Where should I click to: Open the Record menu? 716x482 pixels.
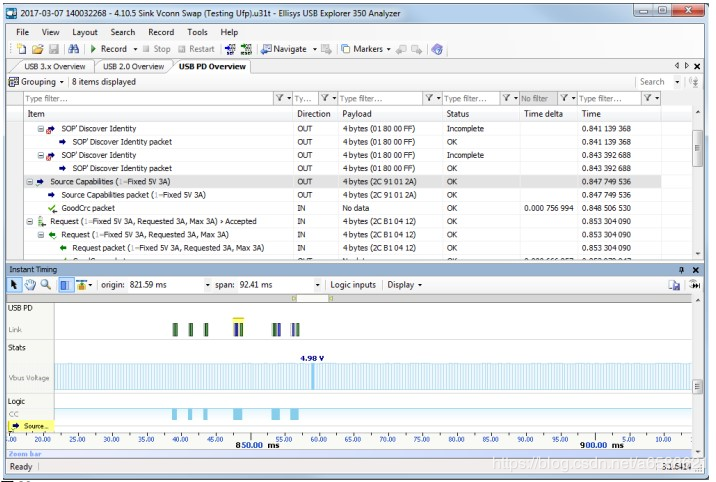(x=161, y=32)
